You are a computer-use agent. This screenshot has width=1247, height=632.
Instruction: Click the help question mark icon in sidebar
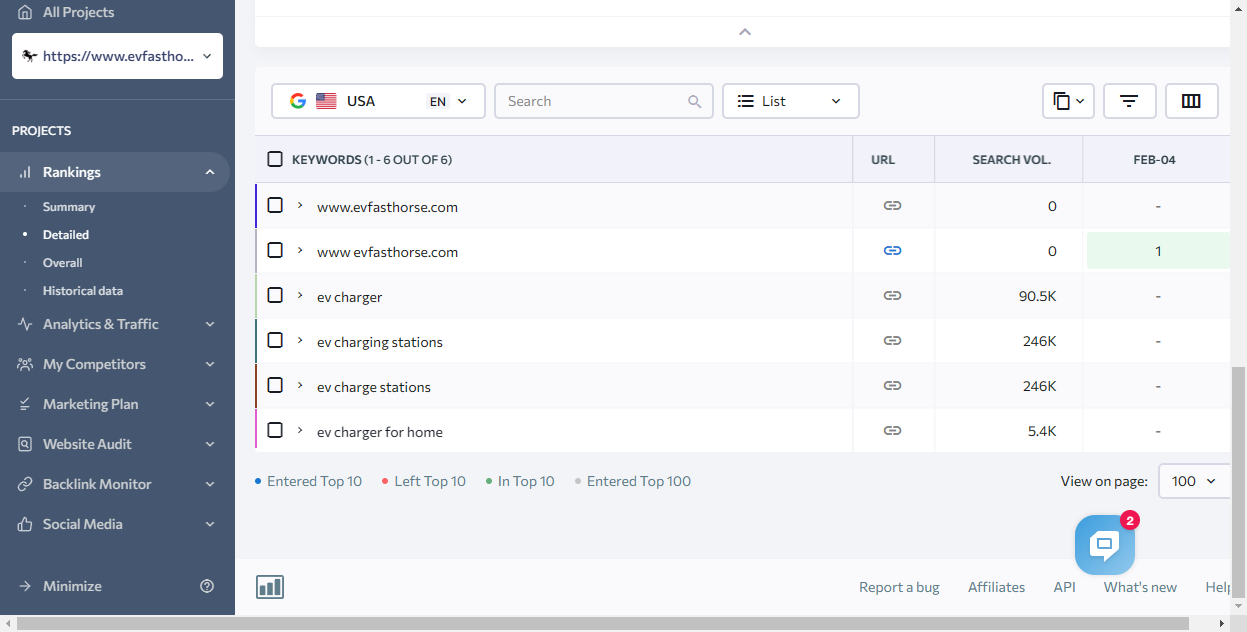[207, 586]
